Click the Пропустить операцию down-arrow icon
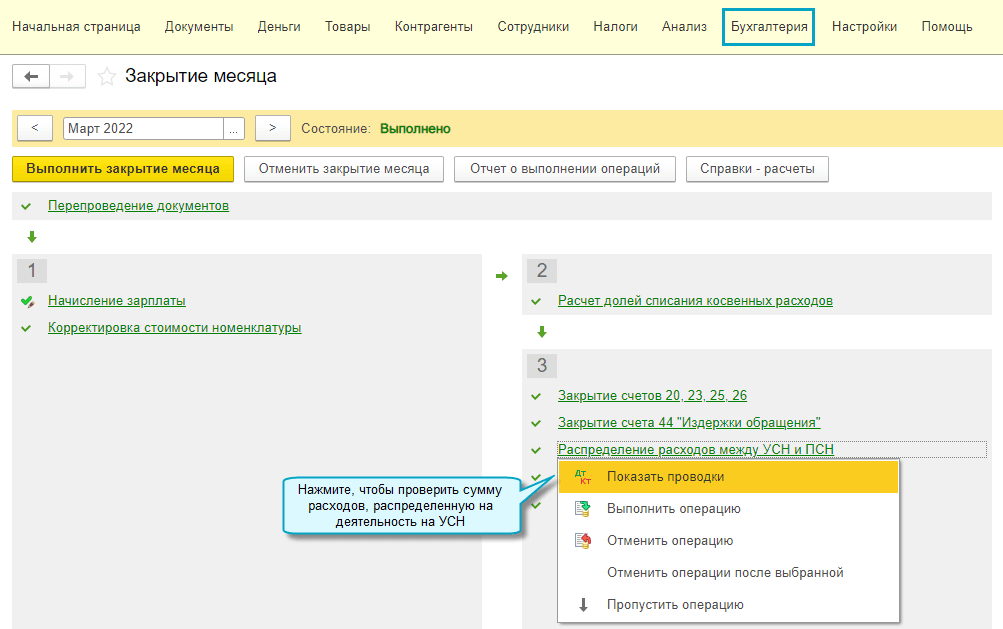This screenshot has height=629, width=1003. tap(584, 605)
